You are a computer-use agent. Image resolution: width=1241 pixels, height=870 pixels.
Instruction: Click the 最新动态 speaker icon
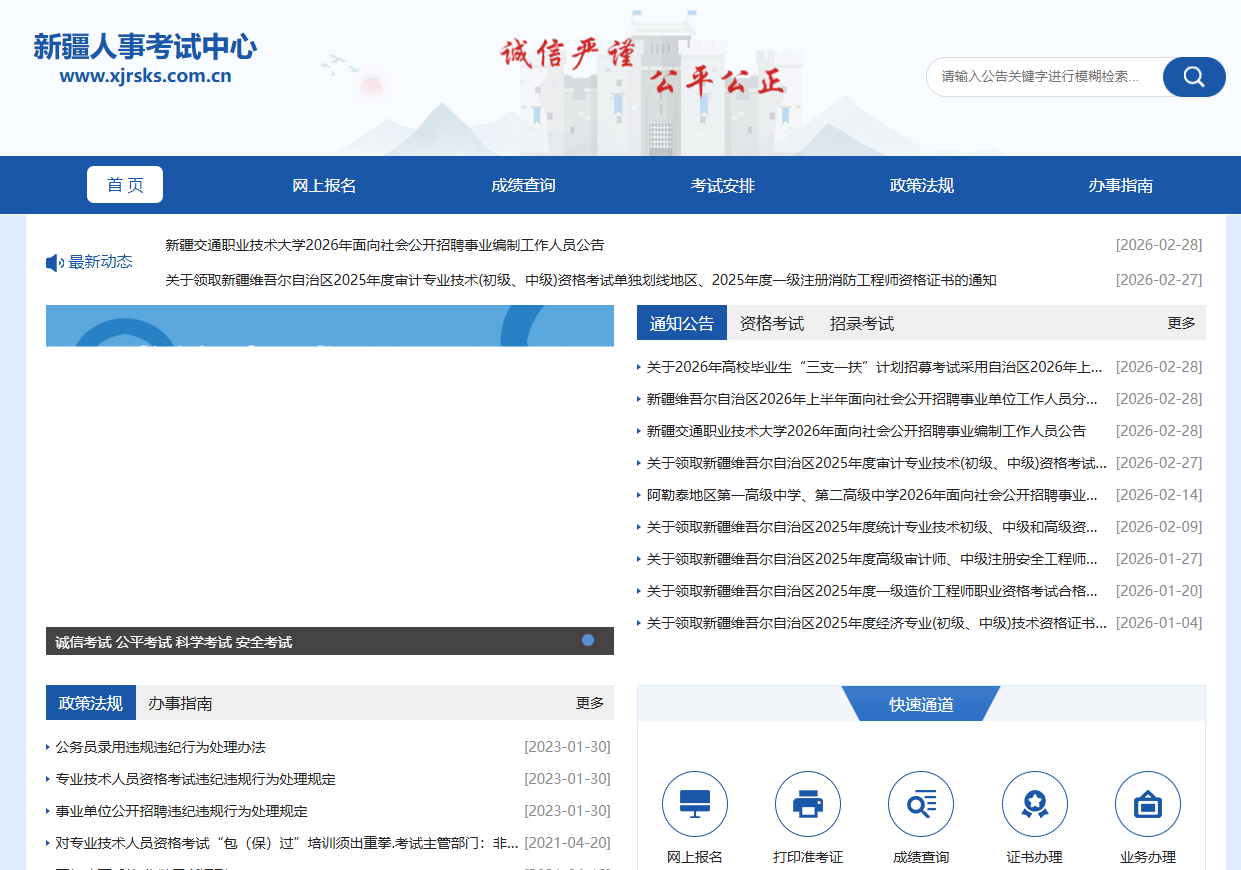coord(55,263)
